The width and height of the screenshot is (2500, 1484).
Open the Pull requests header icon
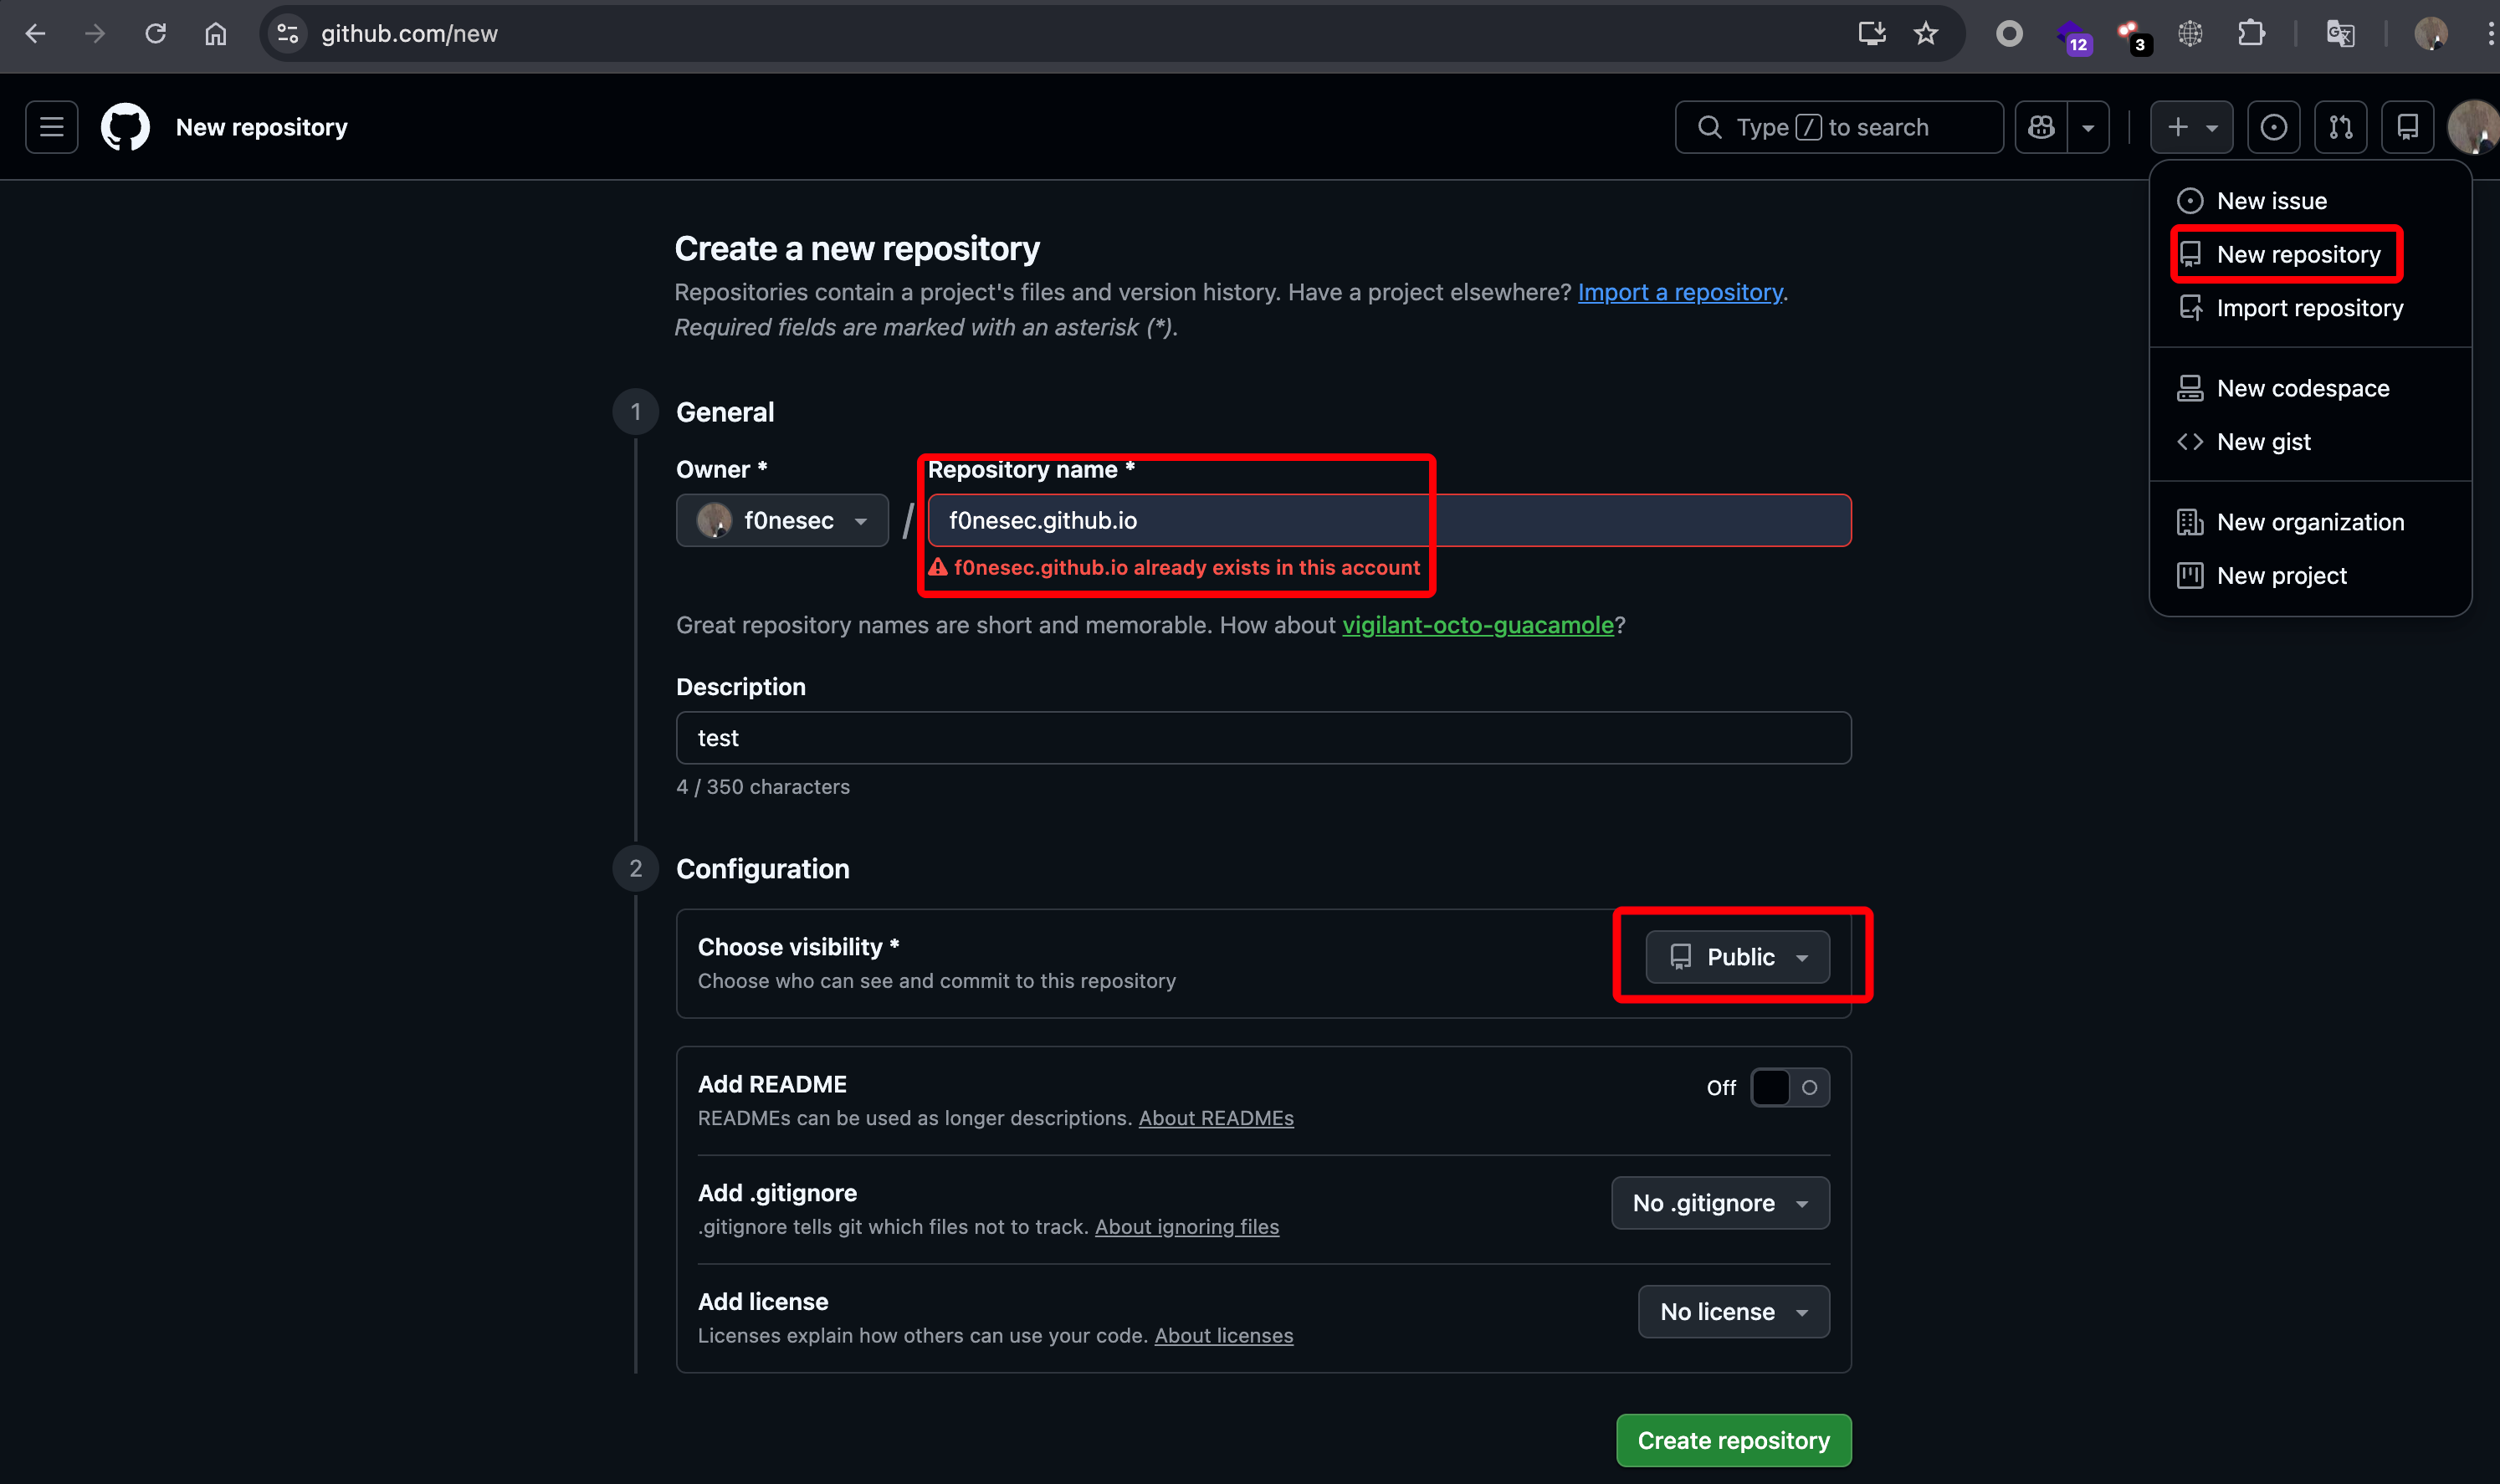(x=2340, y=127)
